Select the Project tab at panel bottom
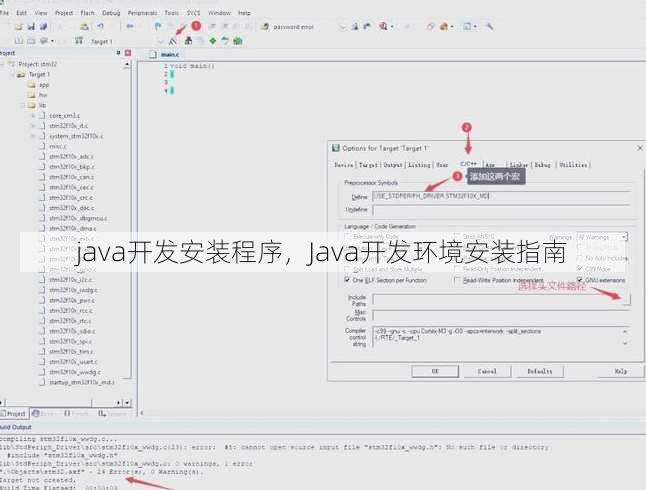 click(x=14, y=413)
